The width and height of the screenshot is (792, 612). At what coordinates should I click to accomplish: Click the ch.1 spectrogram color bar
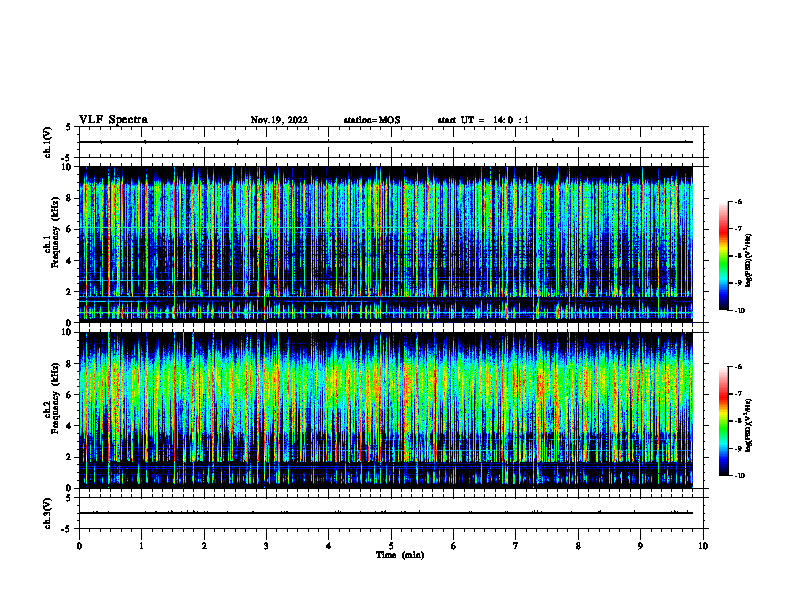click(x=723, y=256)
